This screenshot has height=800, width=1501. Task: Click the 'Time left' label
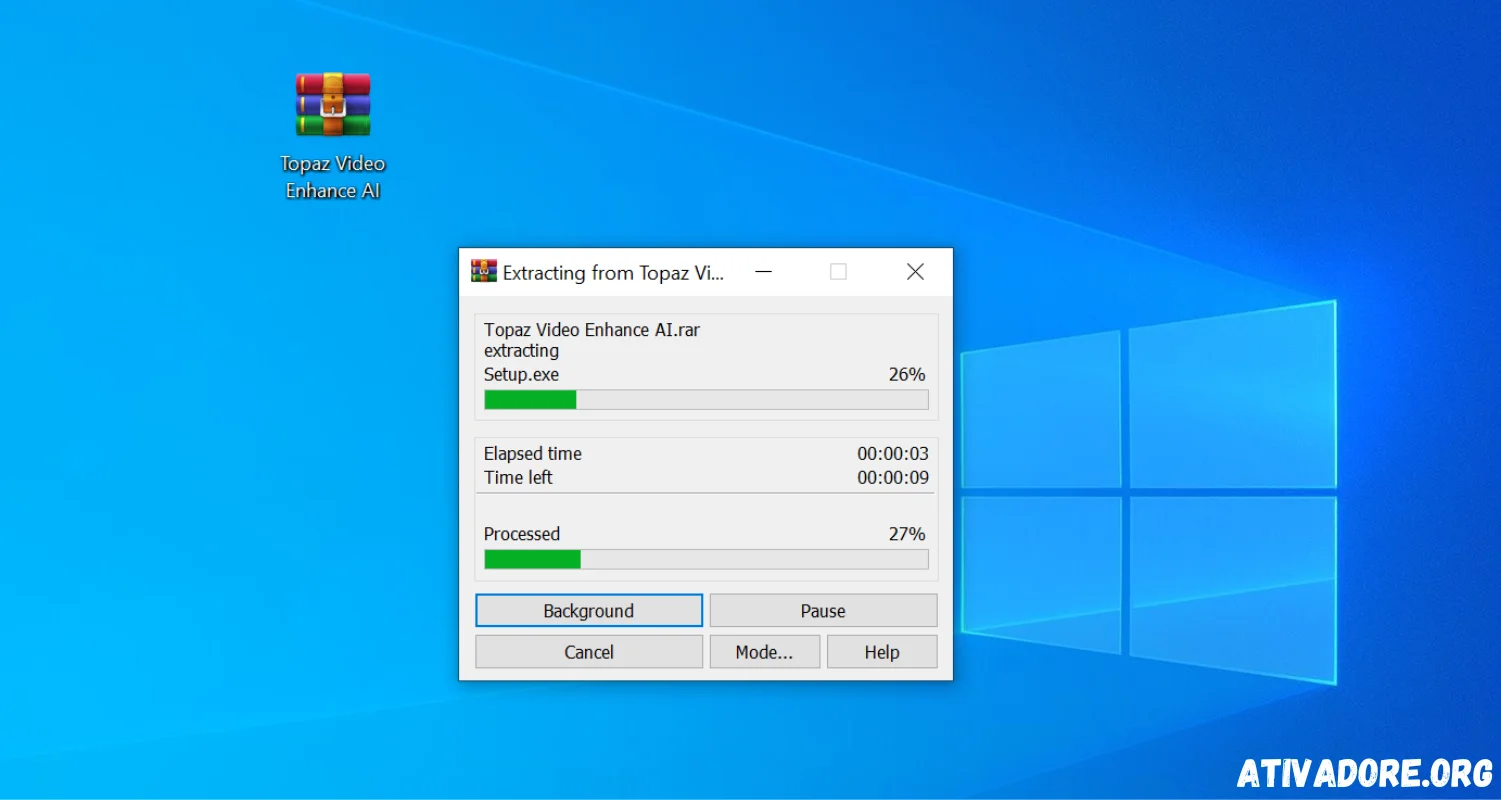[518, 478]
